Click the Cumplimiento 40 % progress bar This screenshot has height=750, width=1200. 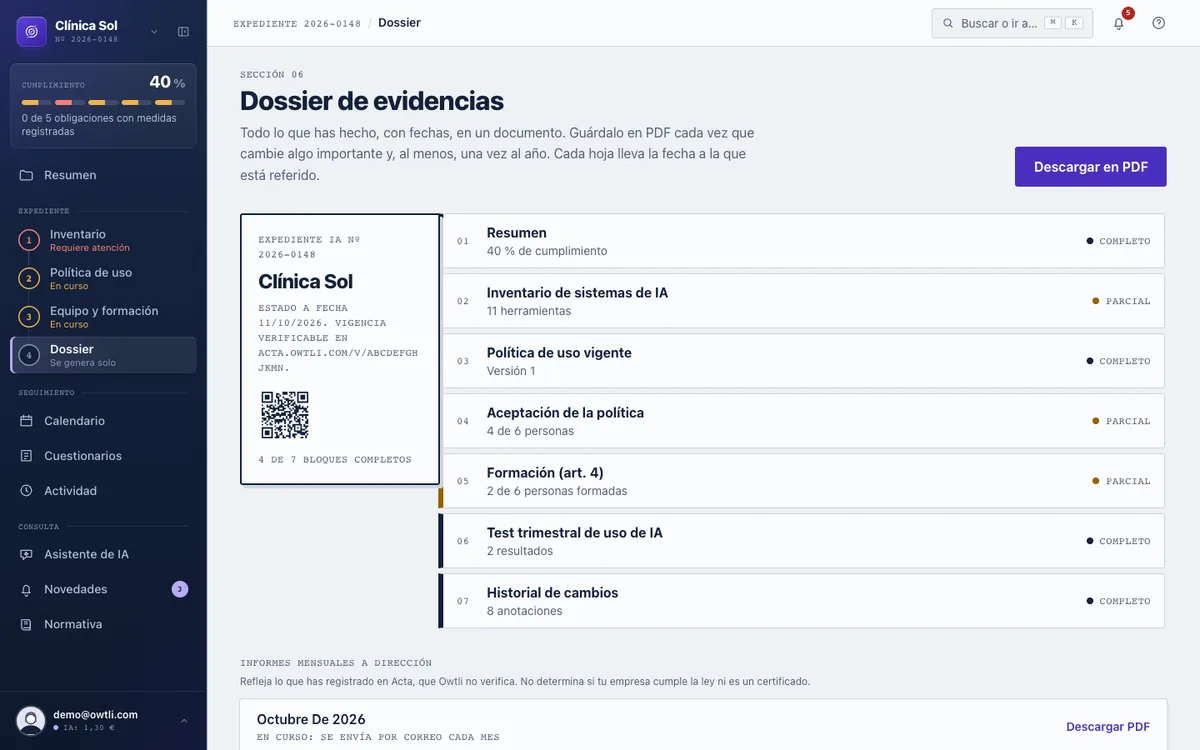click(103, 102)
